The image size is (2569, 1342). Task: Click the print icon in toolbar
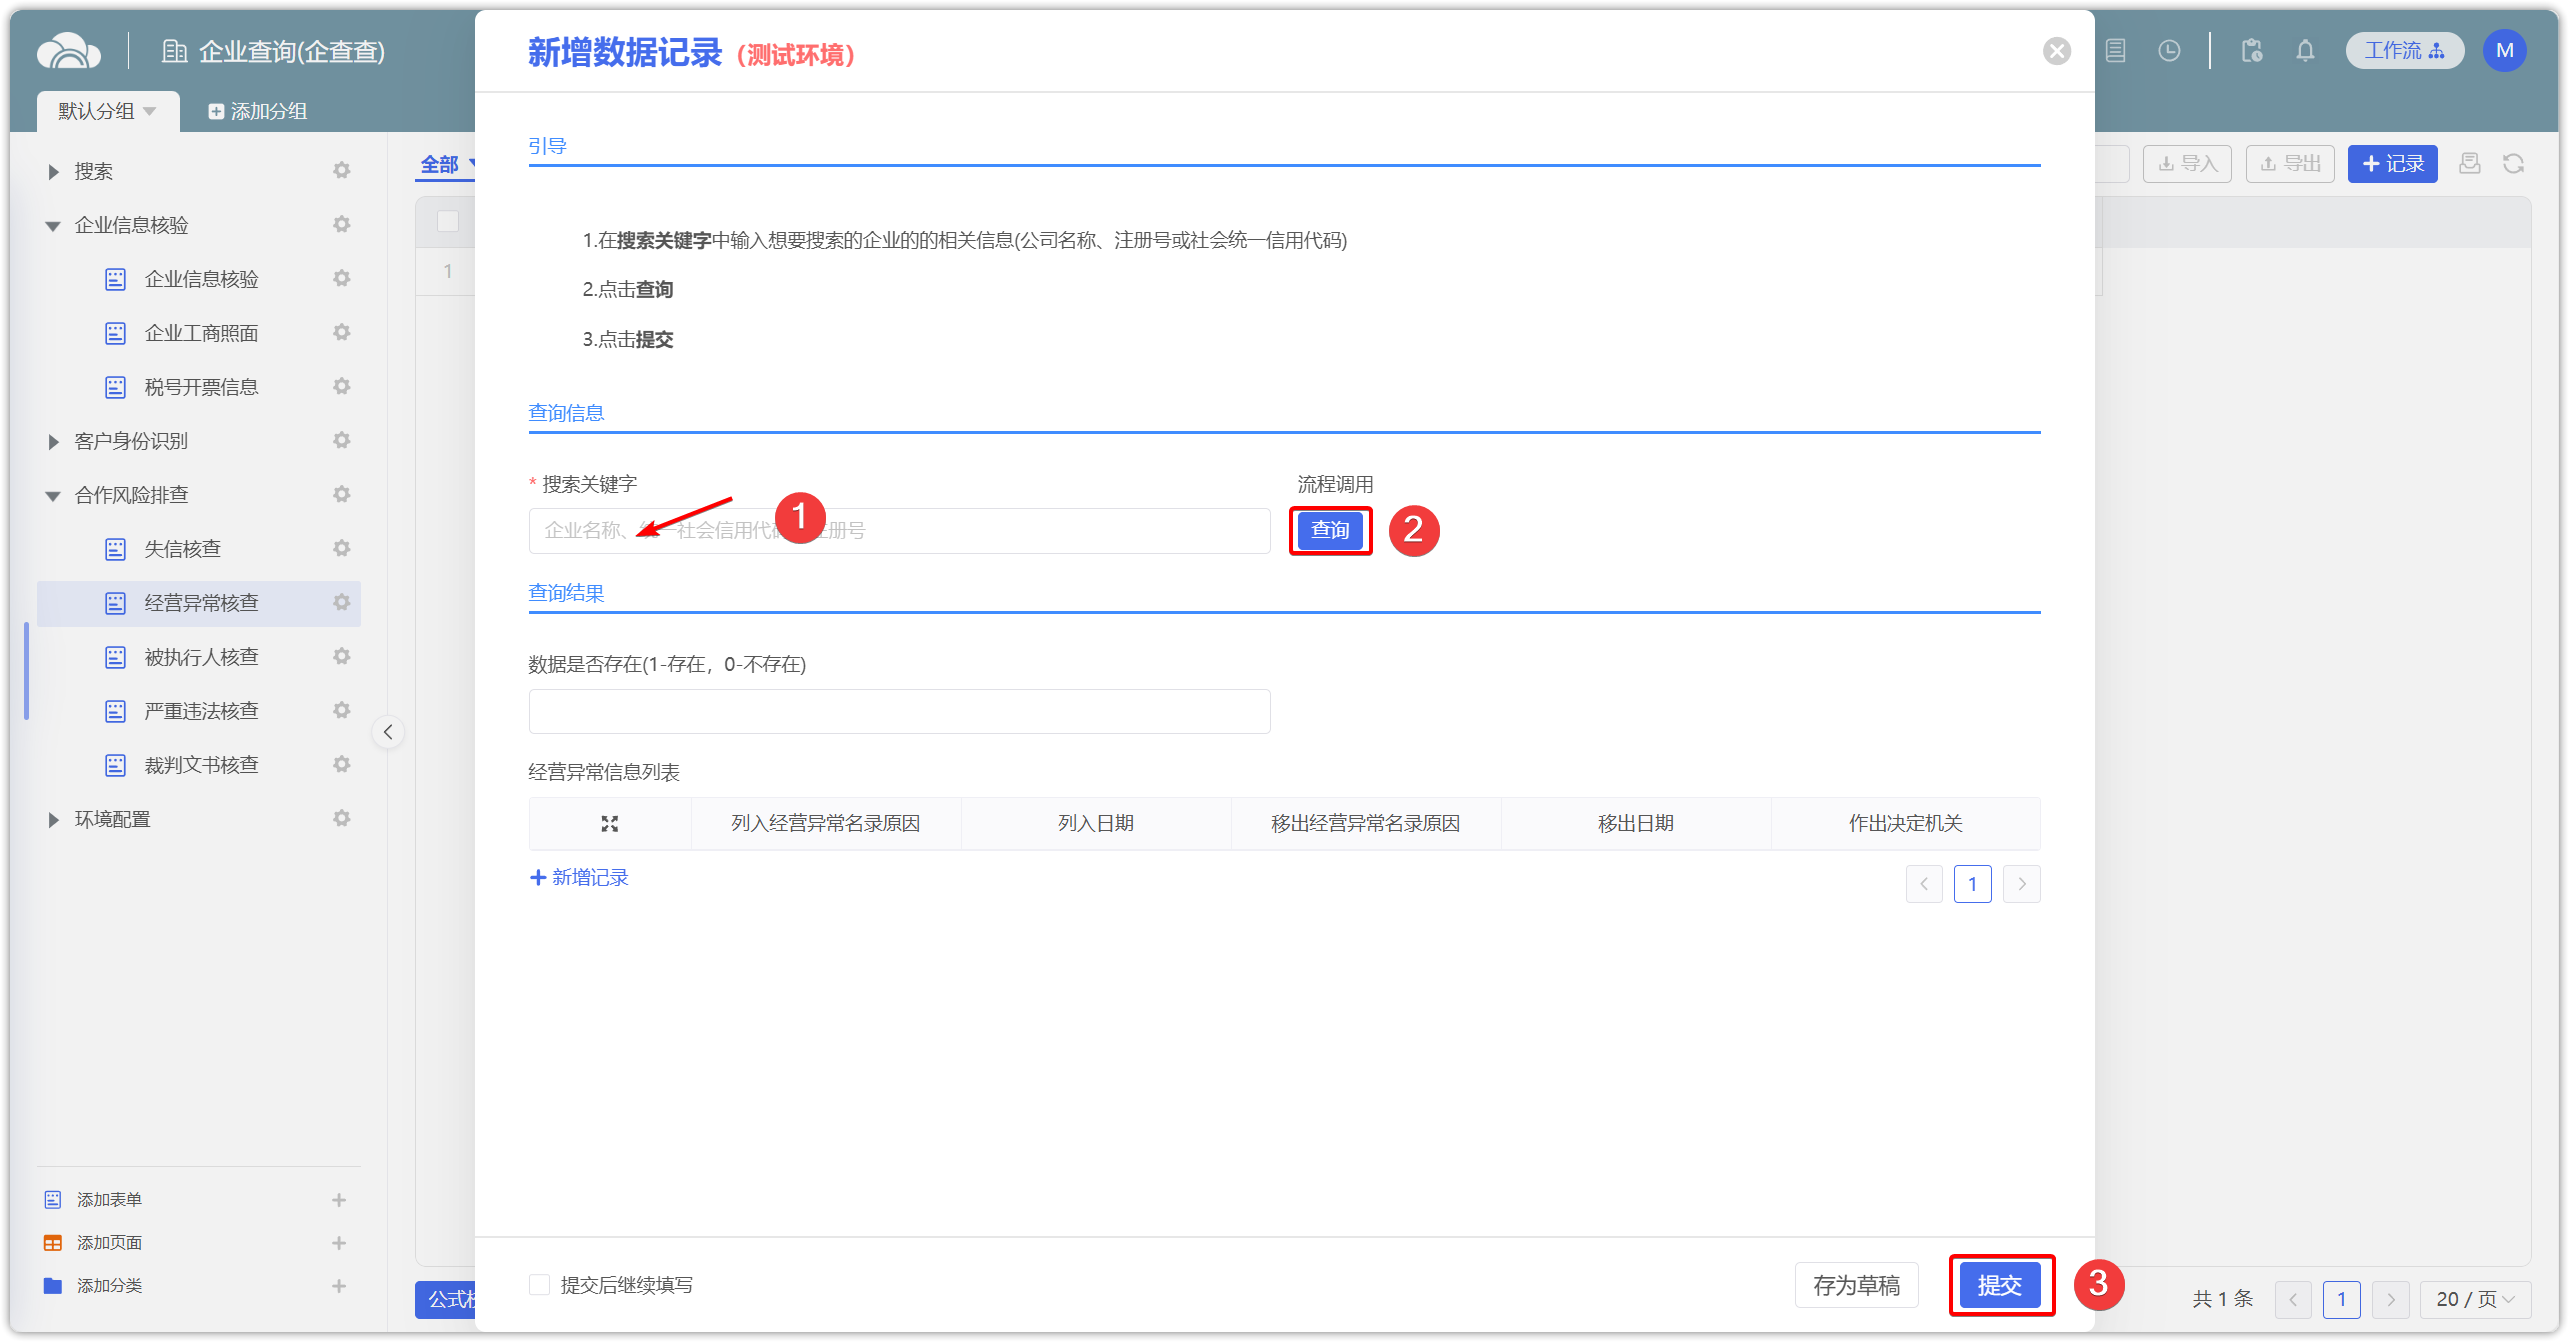[x=2469, y=163]
